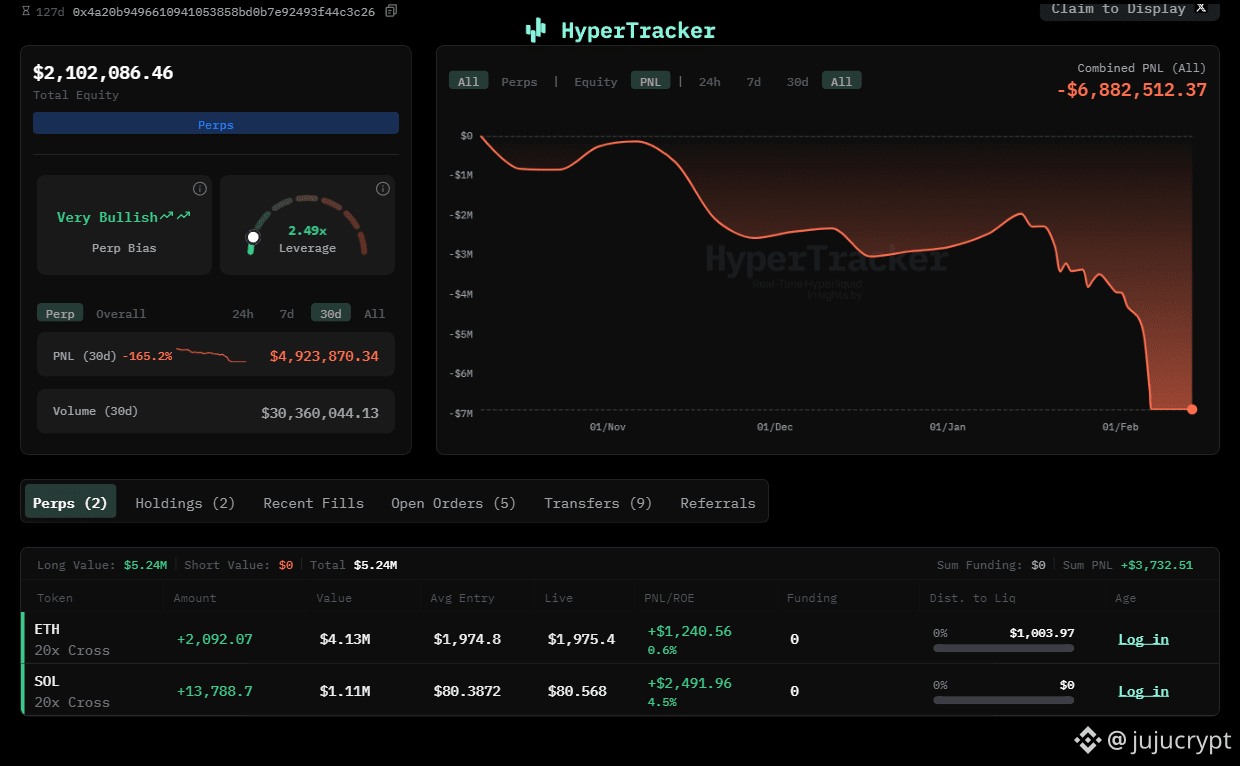Open the Holdings (2) tab
This screenshot has height=766, width=1240.
185,503
